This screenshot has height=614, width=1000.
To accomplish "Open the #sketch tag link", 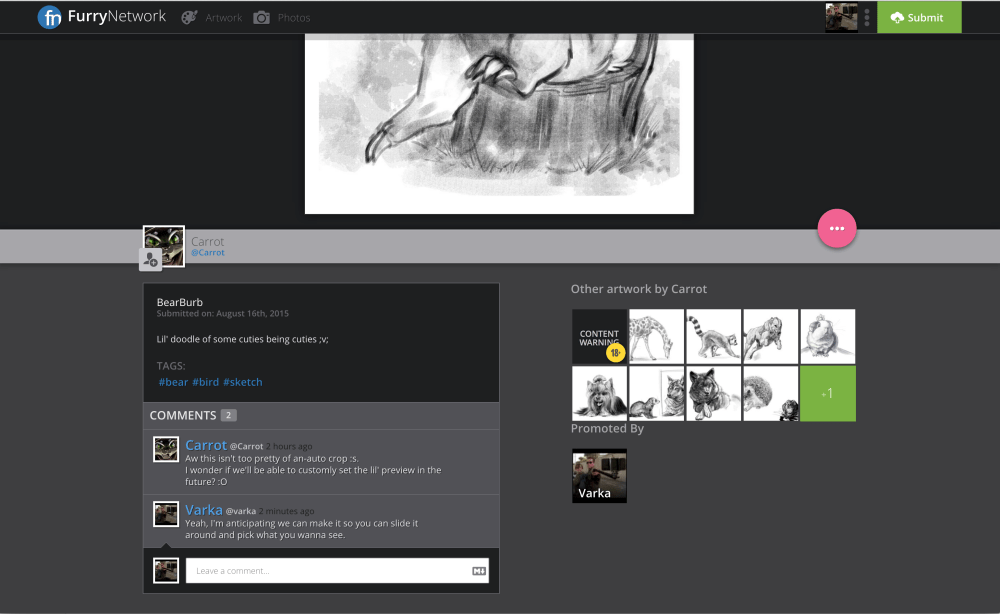I will (243, 381).
